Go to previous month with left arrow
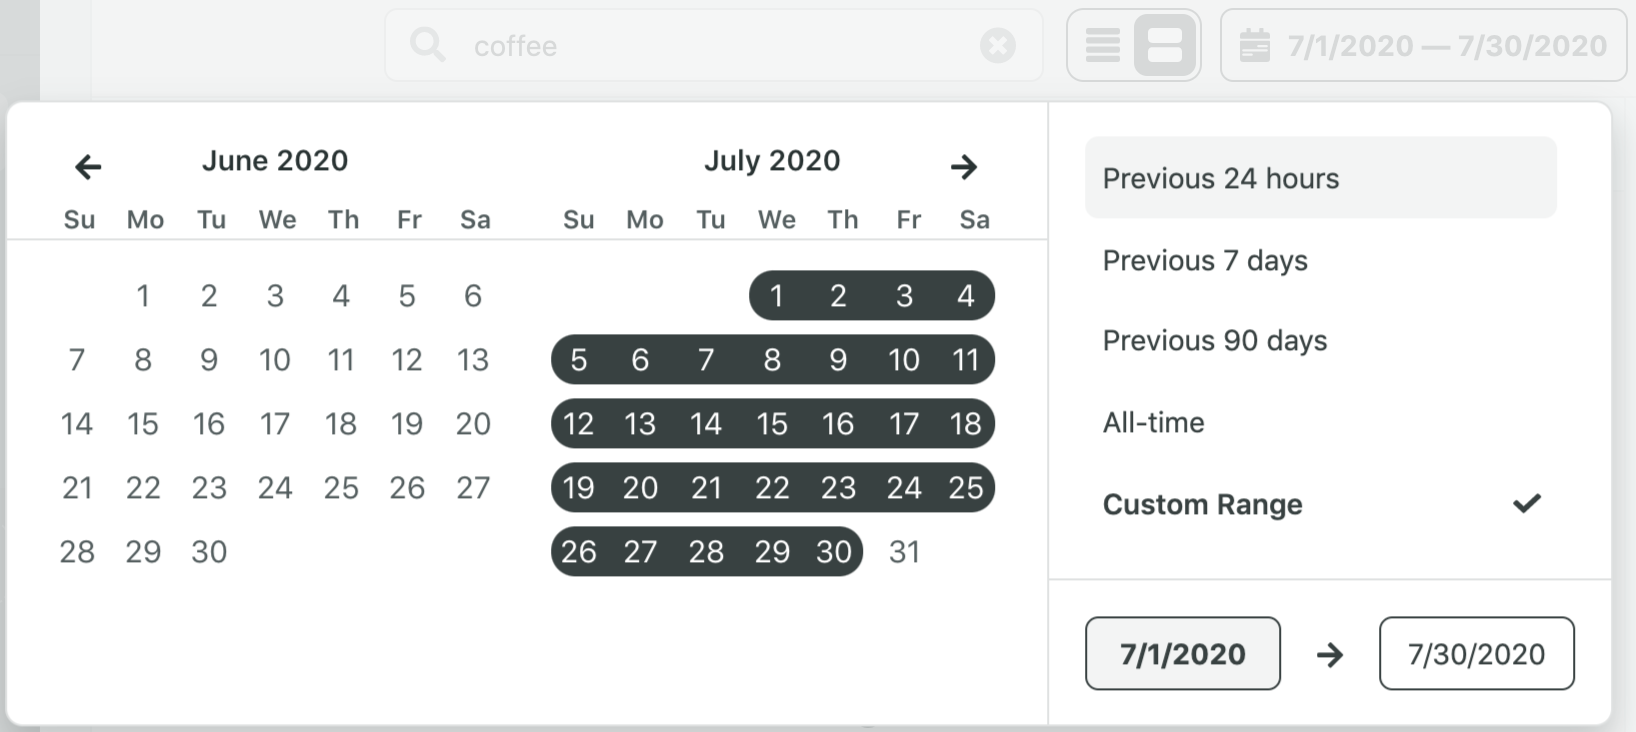Screen dimensions: 1636x732 point(88,166)
